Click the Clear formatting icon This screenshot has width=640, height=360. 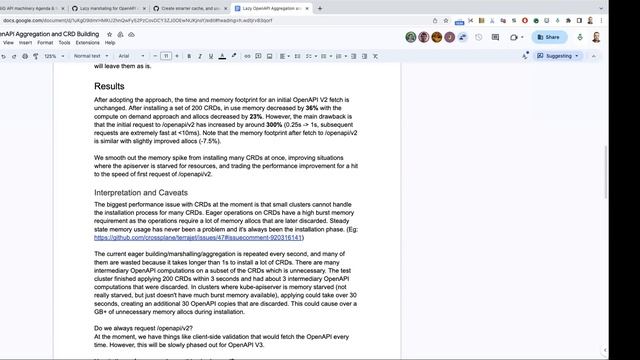pyautogui.click(x=375, y=56)
